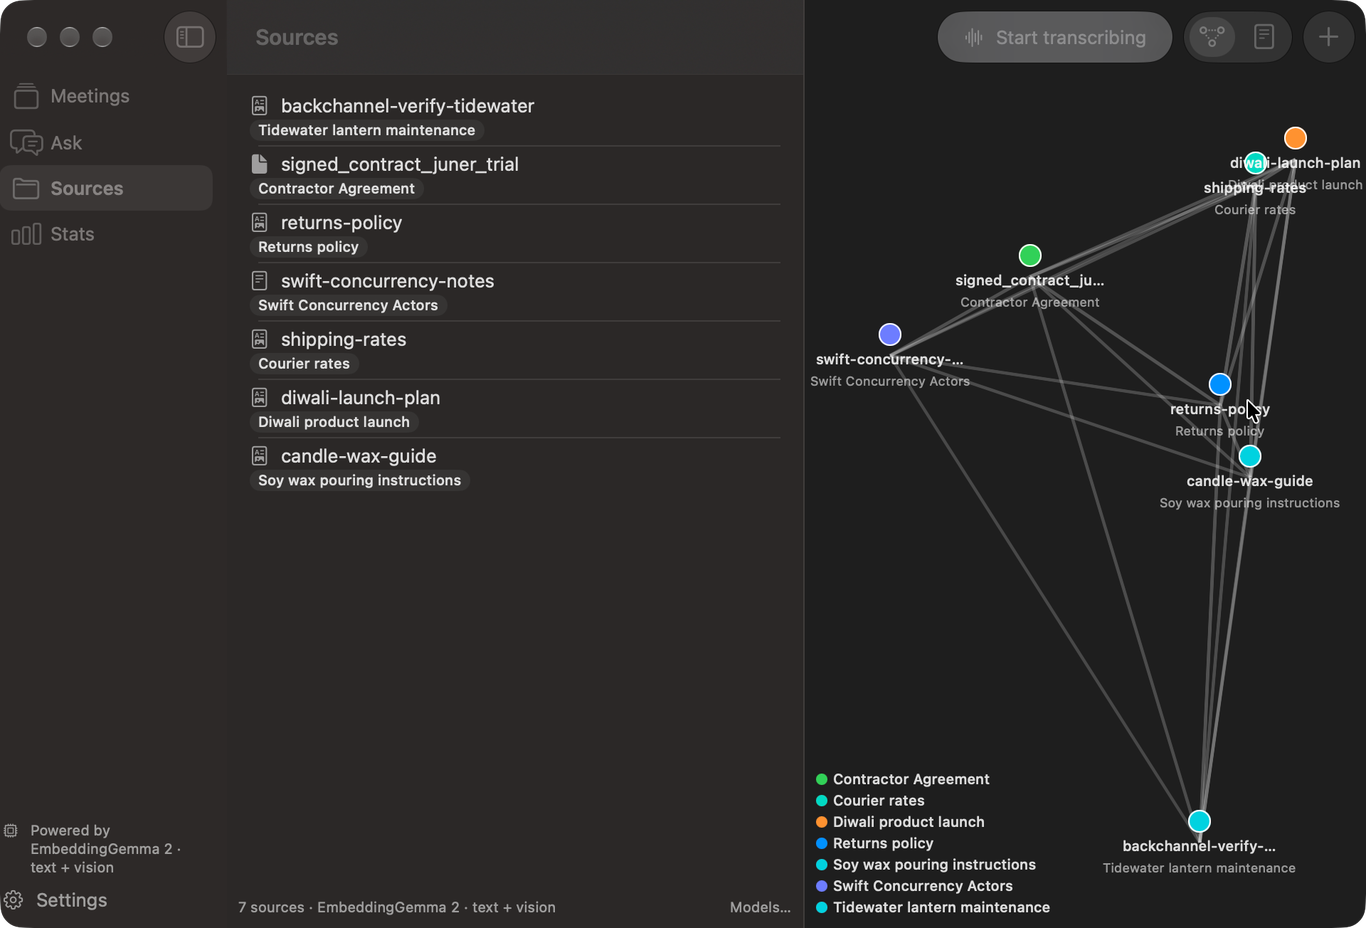
Task: Click the plus button to add a source
Action: pos(1328,37)
